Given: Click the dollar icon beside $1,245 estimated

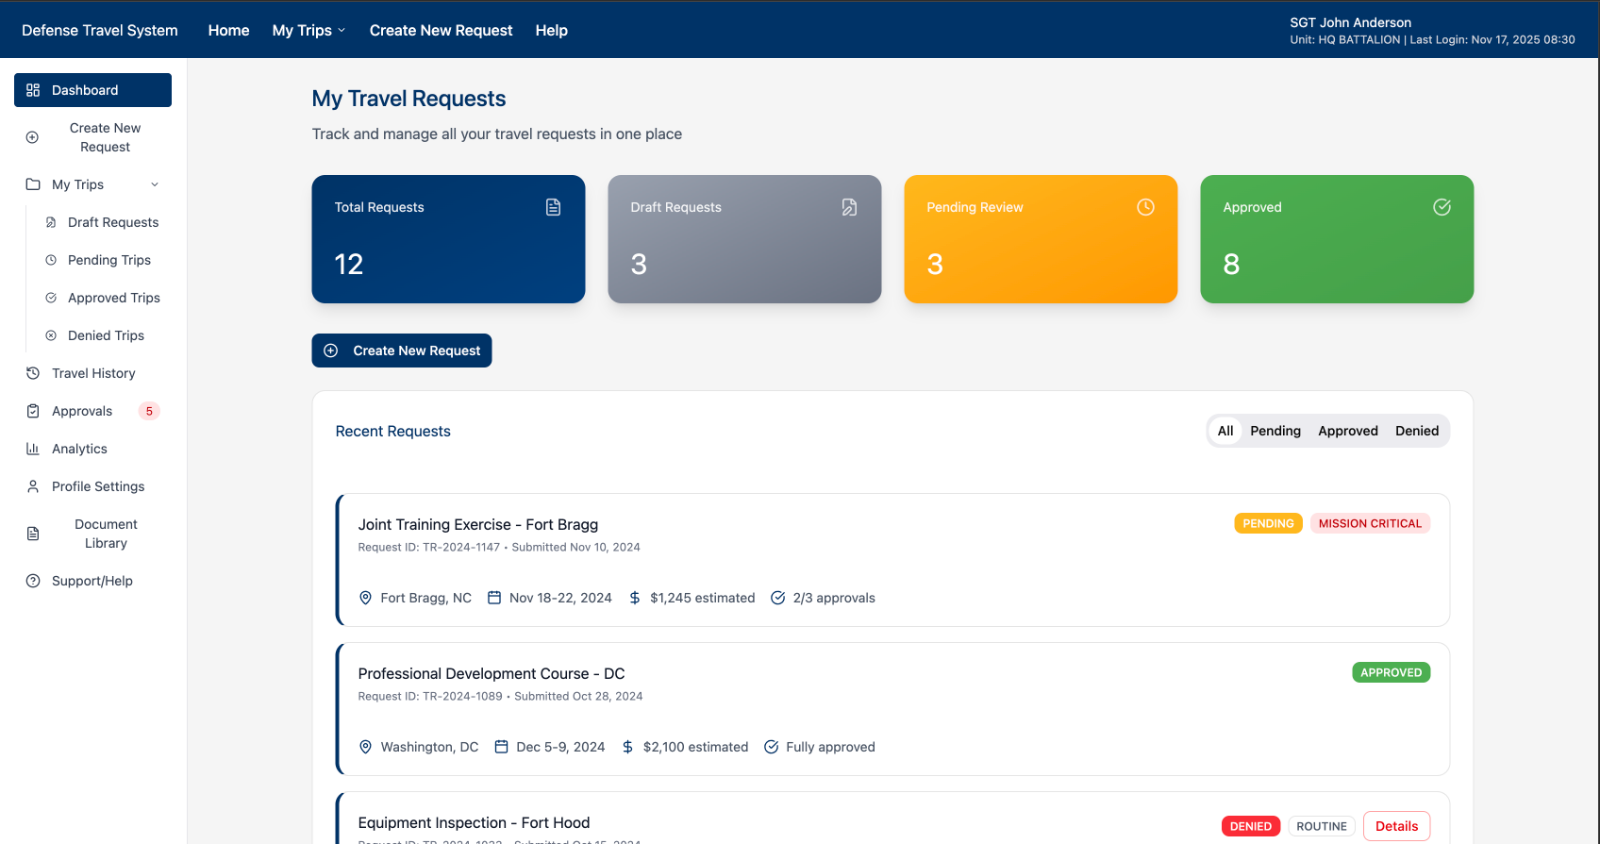Looking at the screenshot, I should pyautogui.click(x=635, y=598).
